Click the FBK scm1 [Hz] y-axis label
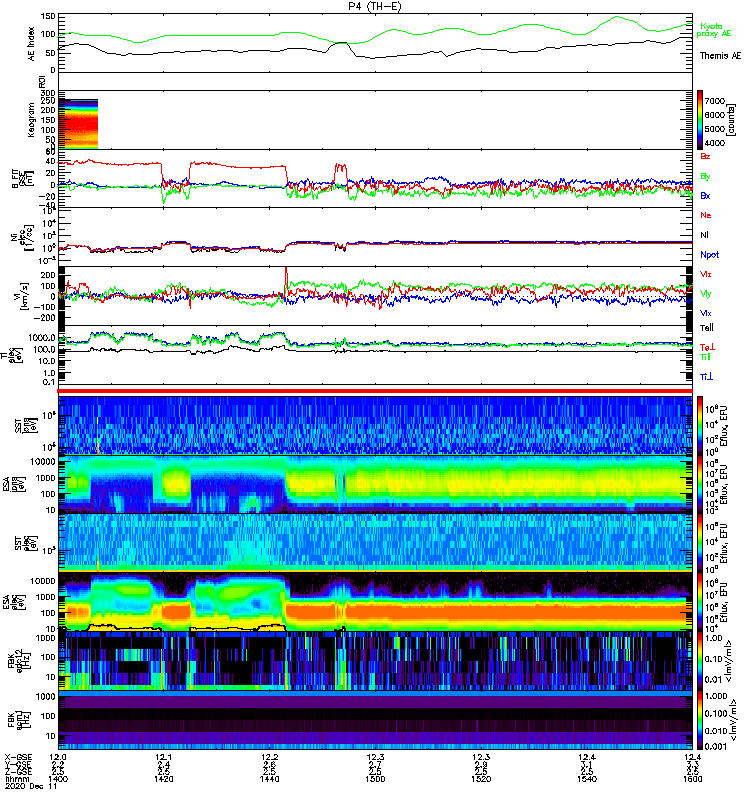Viewport: 750px width, 800px height. tap(19, 719)
